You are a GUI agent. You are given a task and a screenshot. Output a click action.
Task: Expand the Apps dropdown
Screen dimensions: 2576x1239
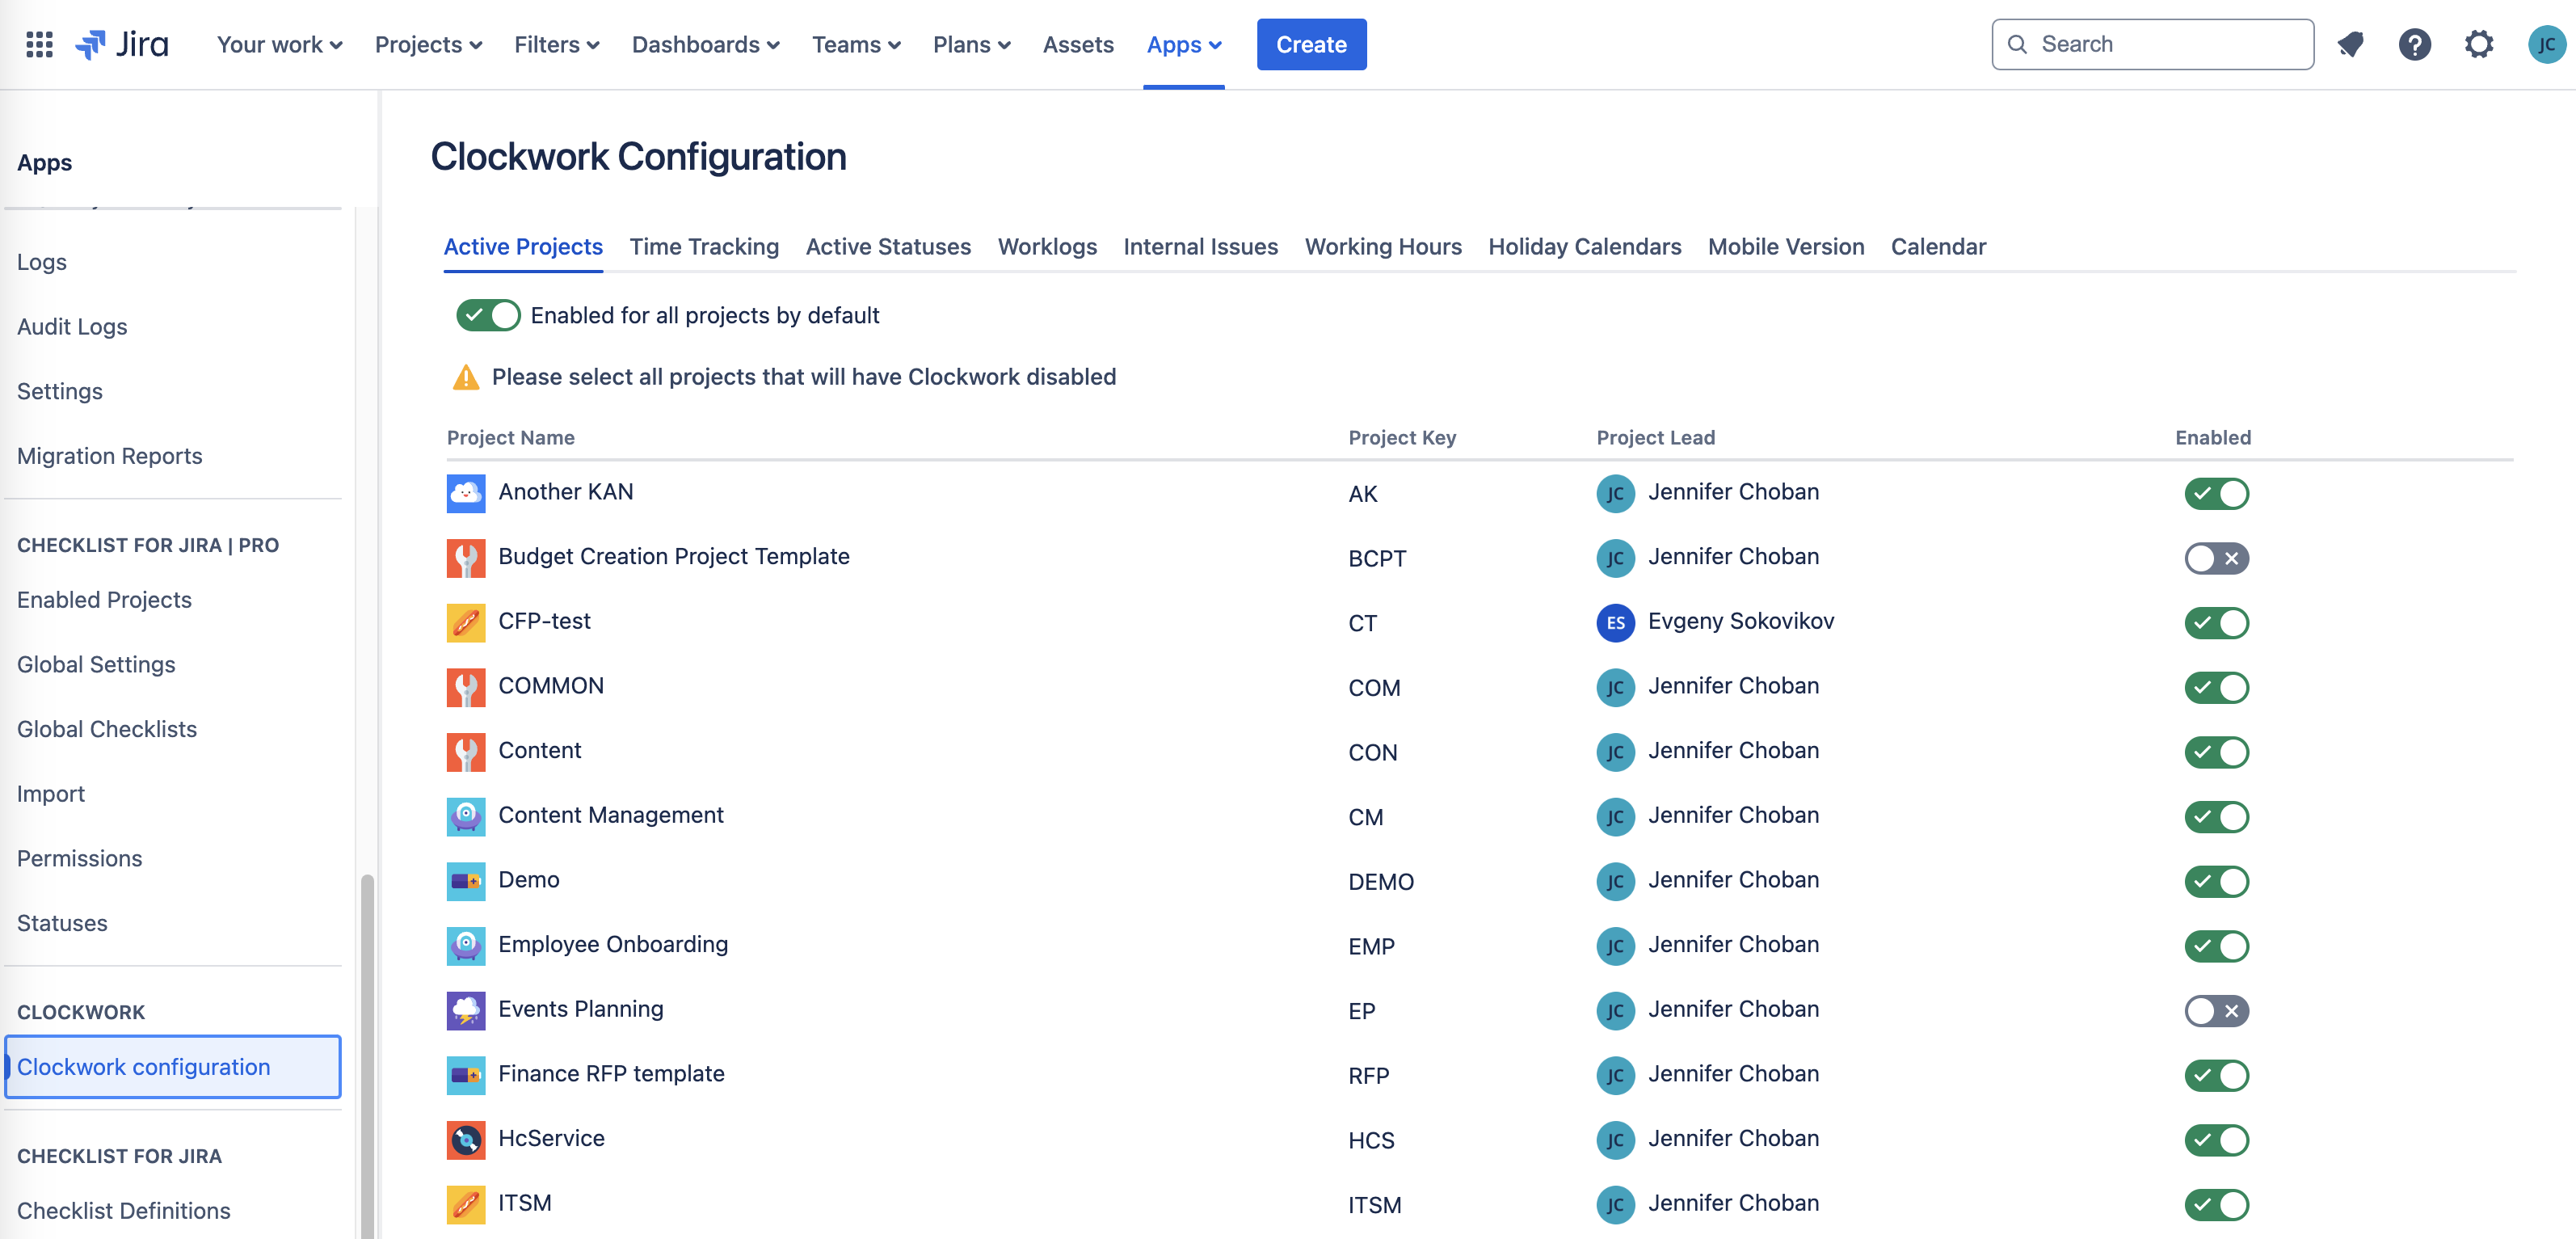(x=1184, y=44)
